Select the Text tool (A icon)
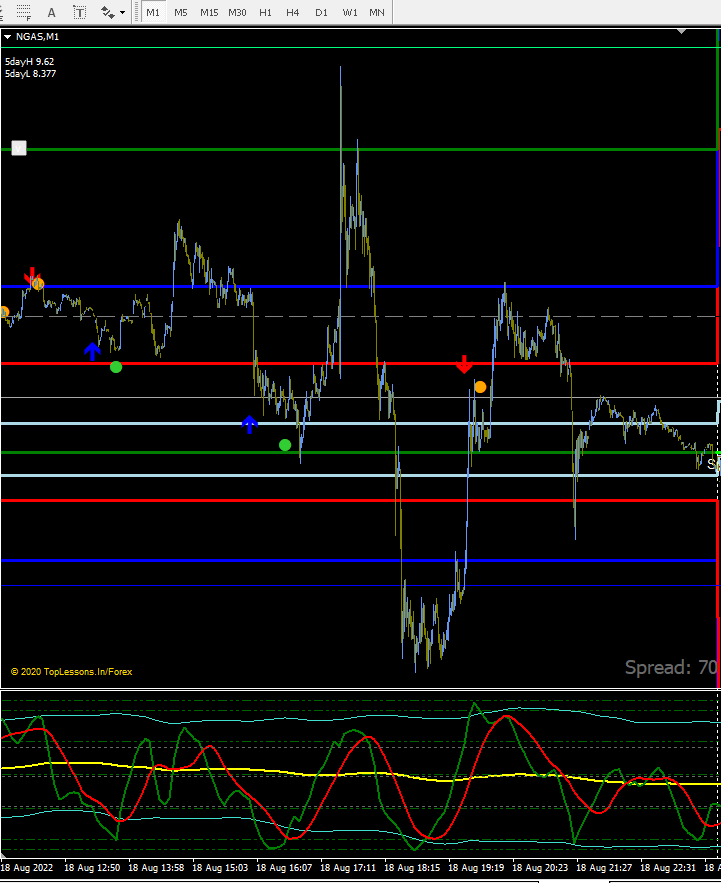This screenshot has height=883, width=721. (x=51, y=12)
